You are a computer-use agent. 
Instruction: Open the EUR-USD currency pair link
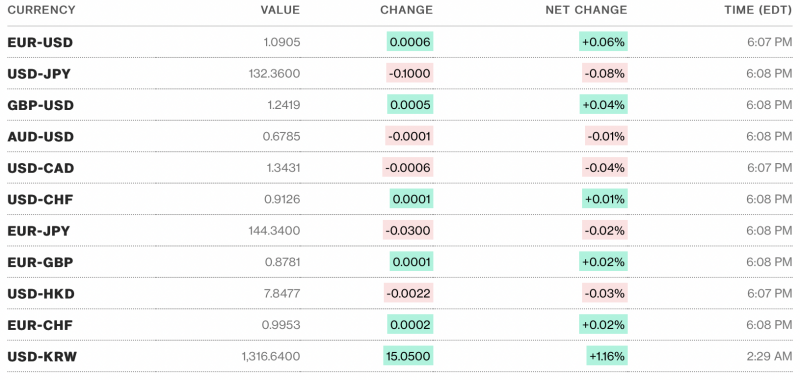(40, 42)
